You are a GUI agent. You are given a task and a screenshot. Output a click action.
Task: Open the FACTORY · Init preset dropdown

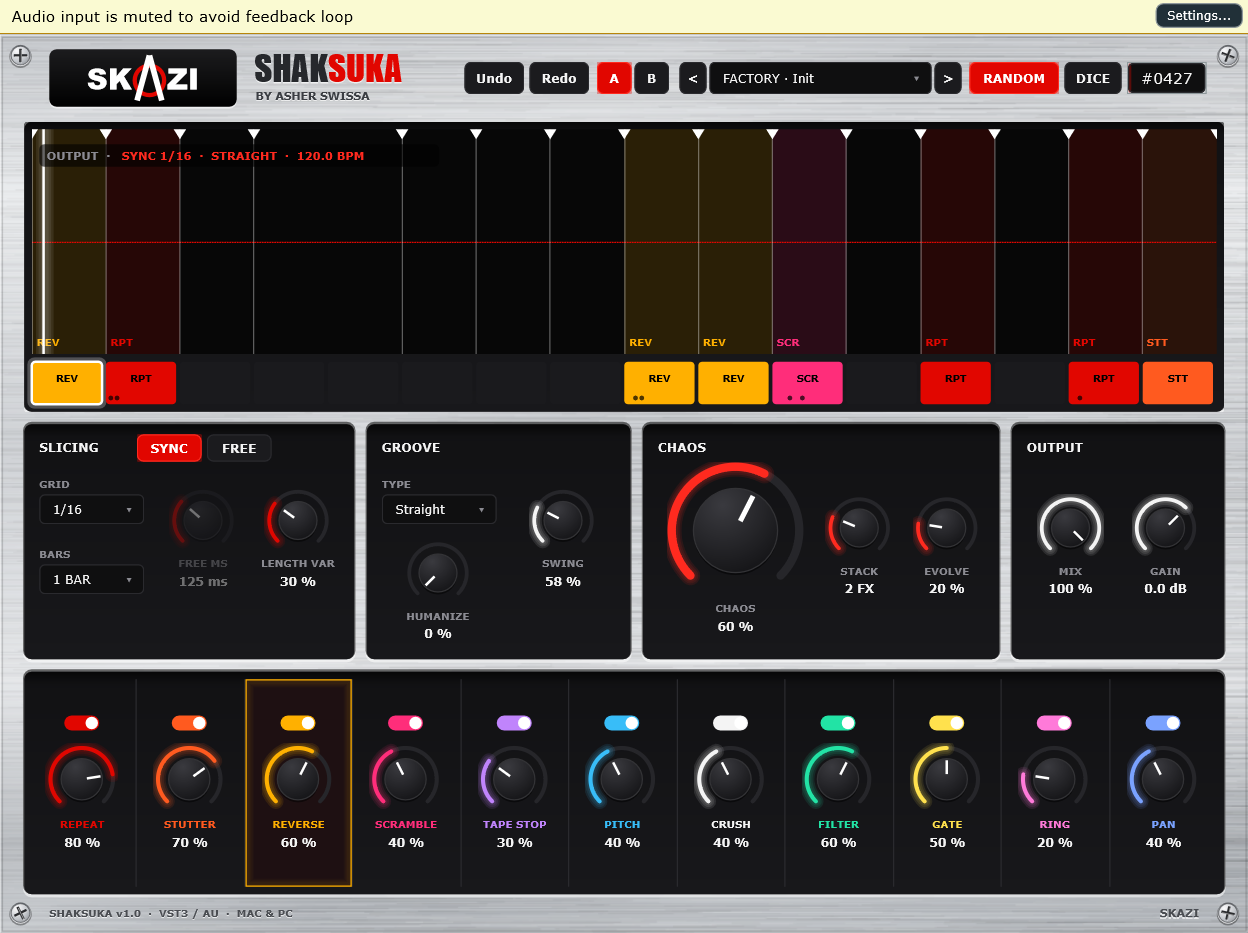coord(820,78)
